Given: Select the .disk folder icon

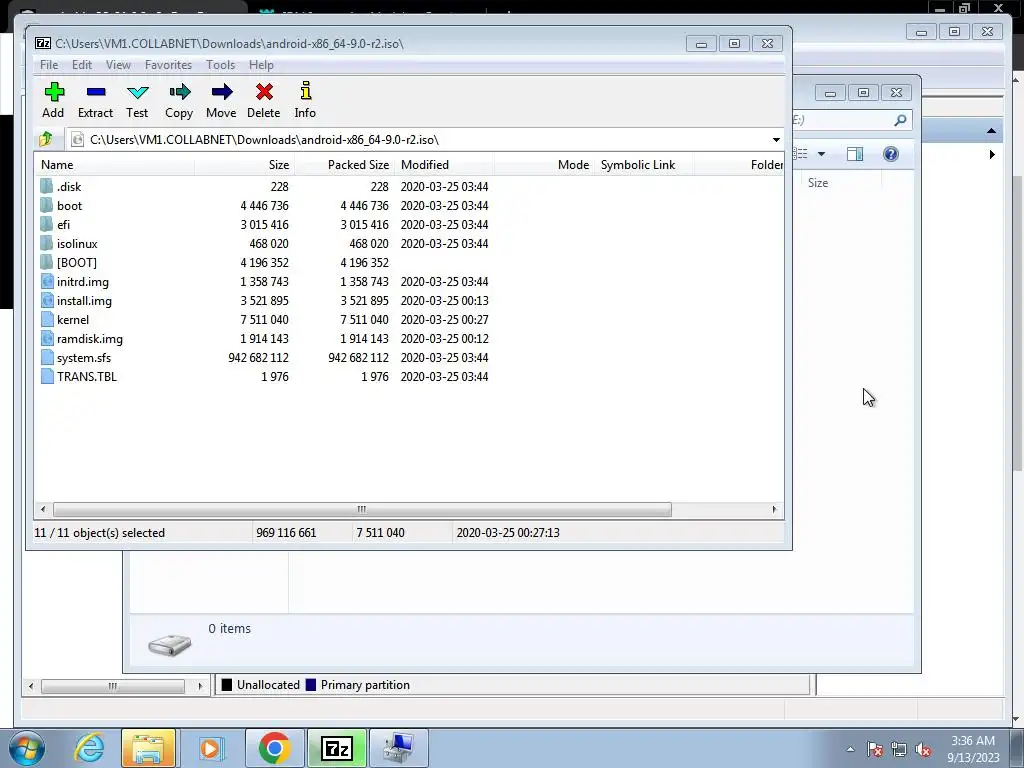Looking at the screenshot, I should point(46,186).
